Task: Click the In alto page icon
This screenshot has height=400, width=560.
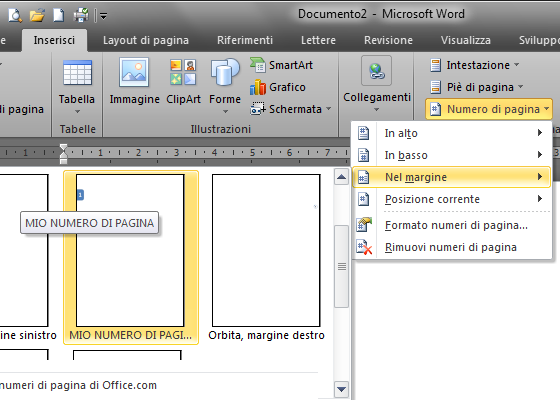Action: tap(364, 133)
